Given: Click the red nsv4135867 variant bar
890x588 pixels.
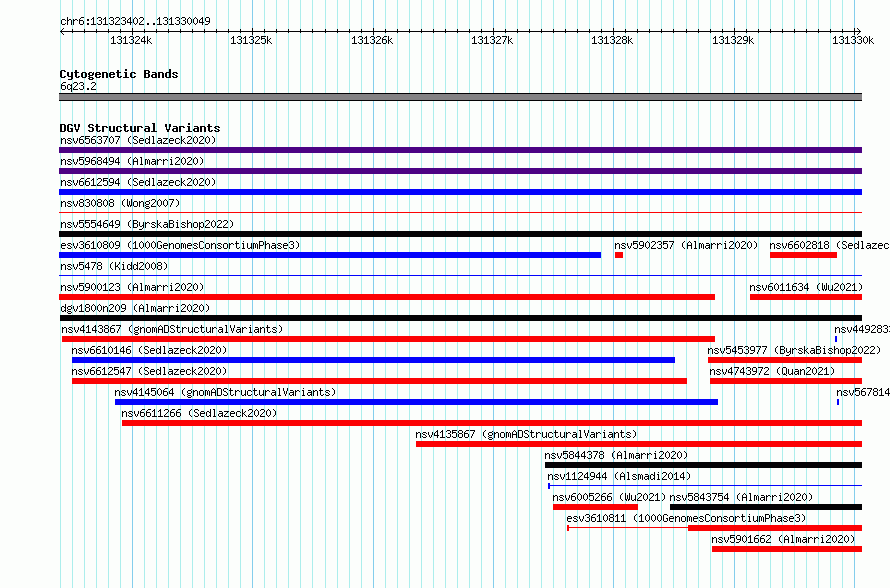Looking at the screenshot, I should 639,444.
